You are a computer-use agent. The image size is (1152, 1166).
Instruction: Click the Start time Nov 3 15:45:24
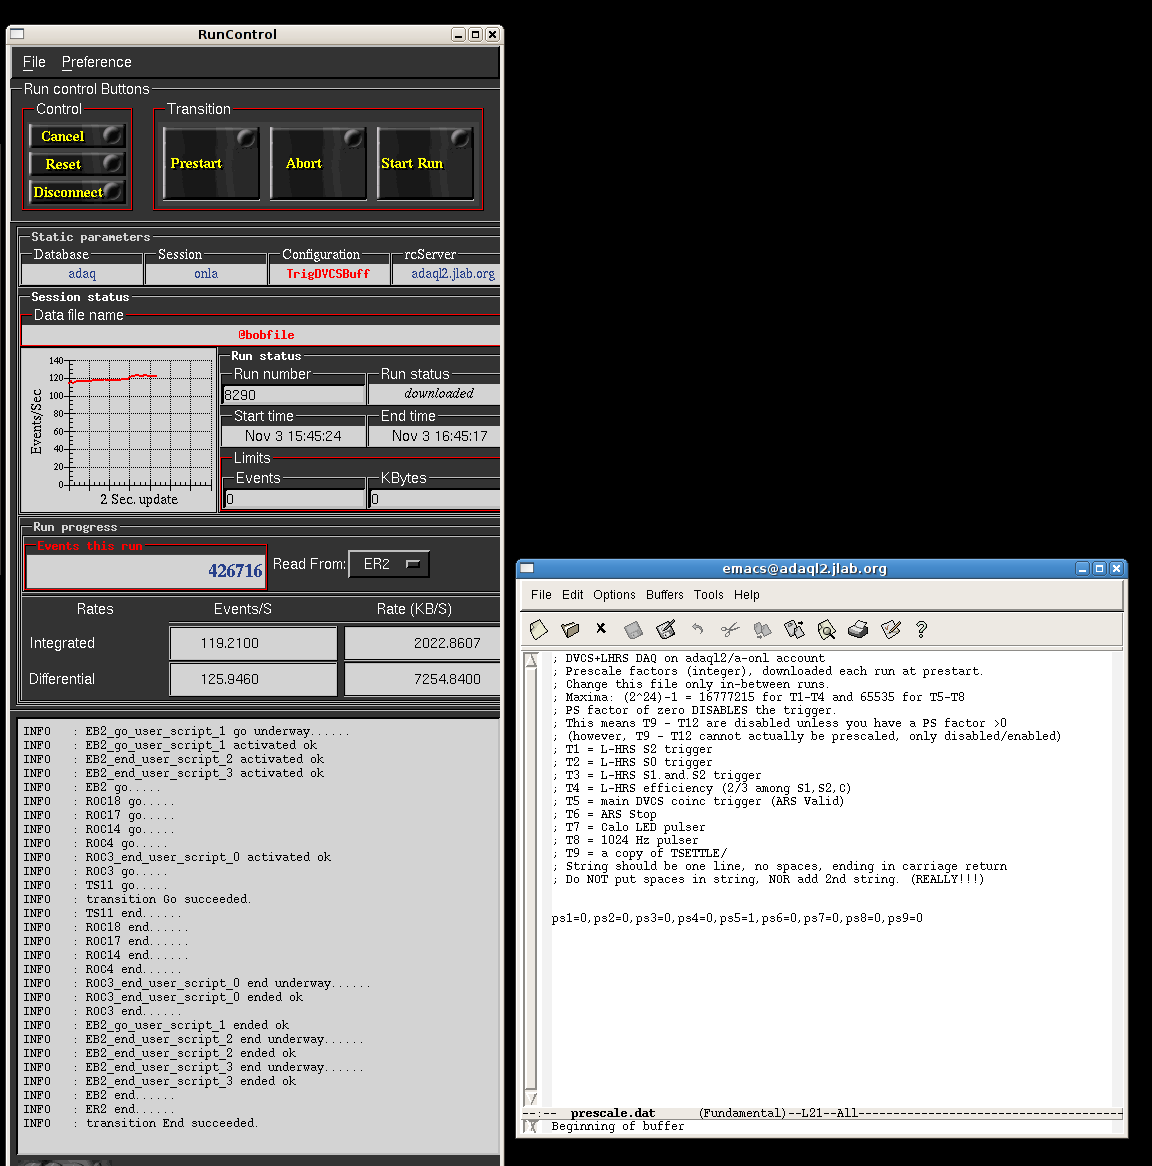[x=293, y=437]
